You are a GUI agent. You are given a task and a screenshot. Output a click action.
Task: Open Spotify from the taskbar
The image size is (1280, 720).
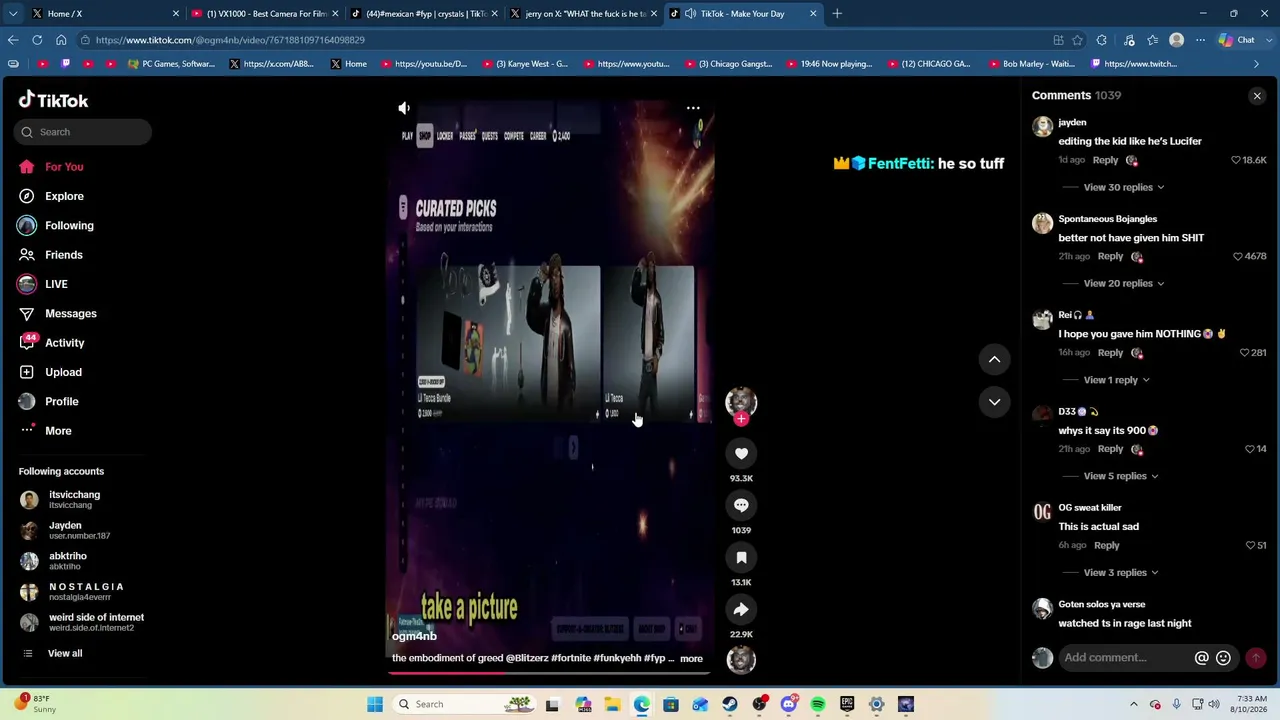coord(818,704)
